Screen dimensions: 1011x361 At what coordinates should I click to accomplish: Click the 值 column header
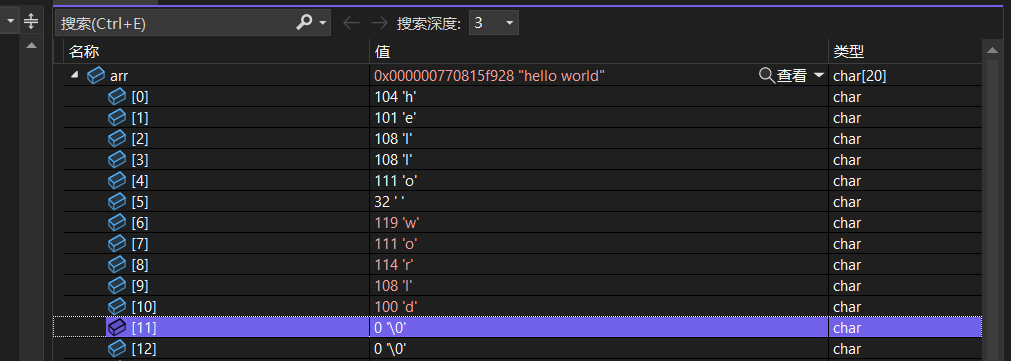coord(382,52)
